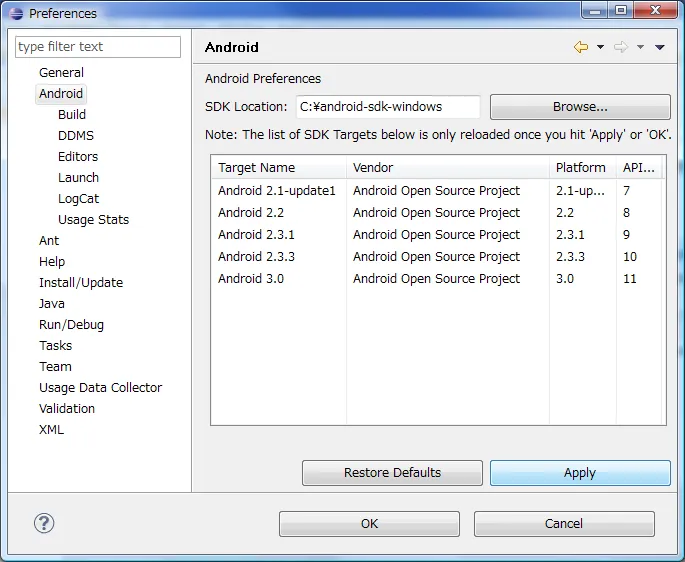Select the Android 2.3.1 target row

(x=438, y=234)
